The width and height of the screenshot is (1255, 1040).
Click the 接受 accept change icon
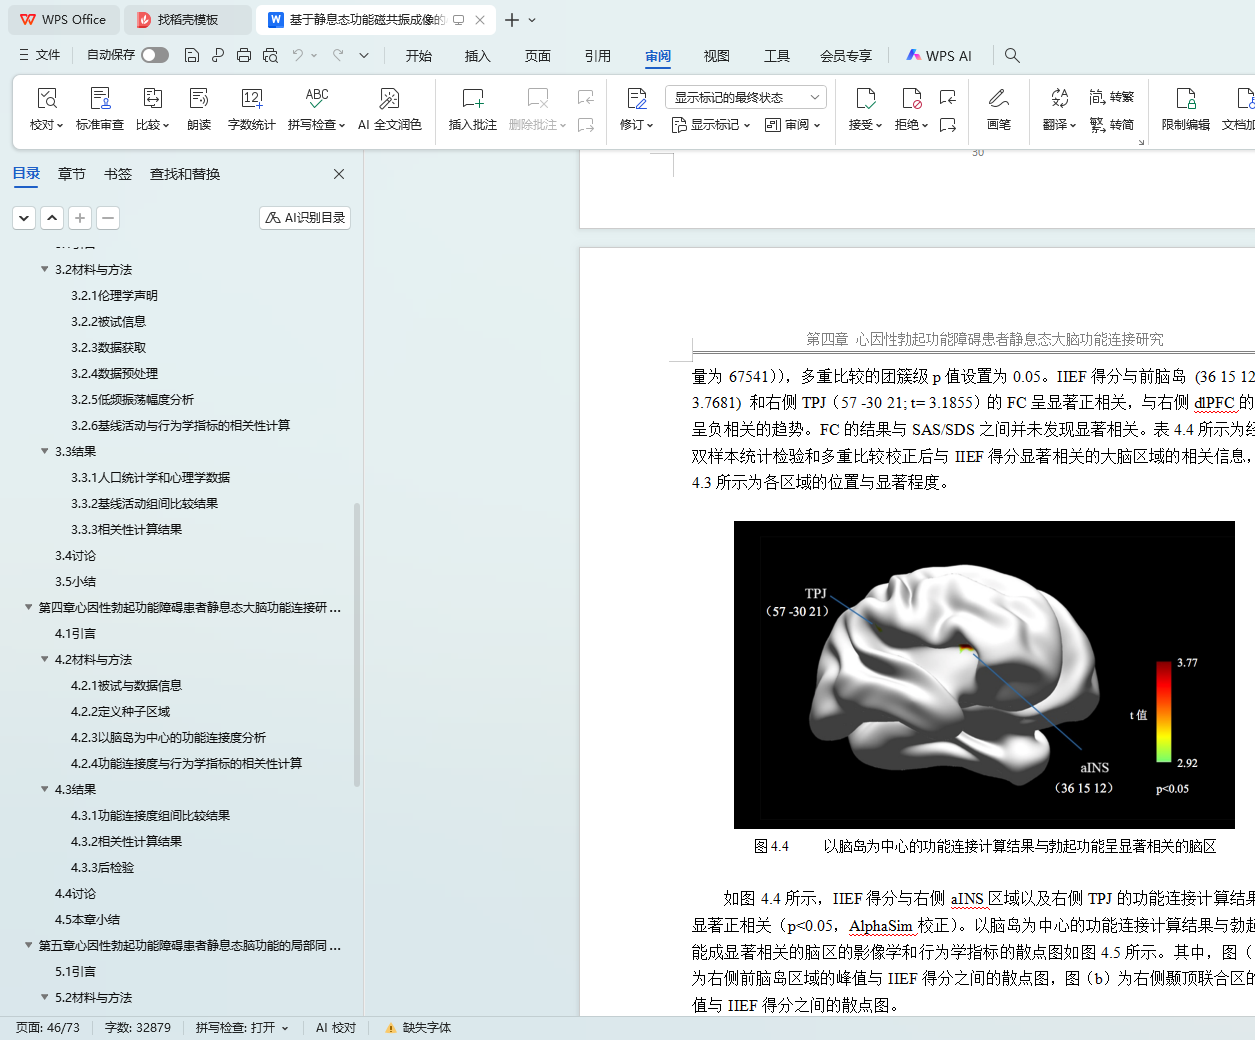865,98
